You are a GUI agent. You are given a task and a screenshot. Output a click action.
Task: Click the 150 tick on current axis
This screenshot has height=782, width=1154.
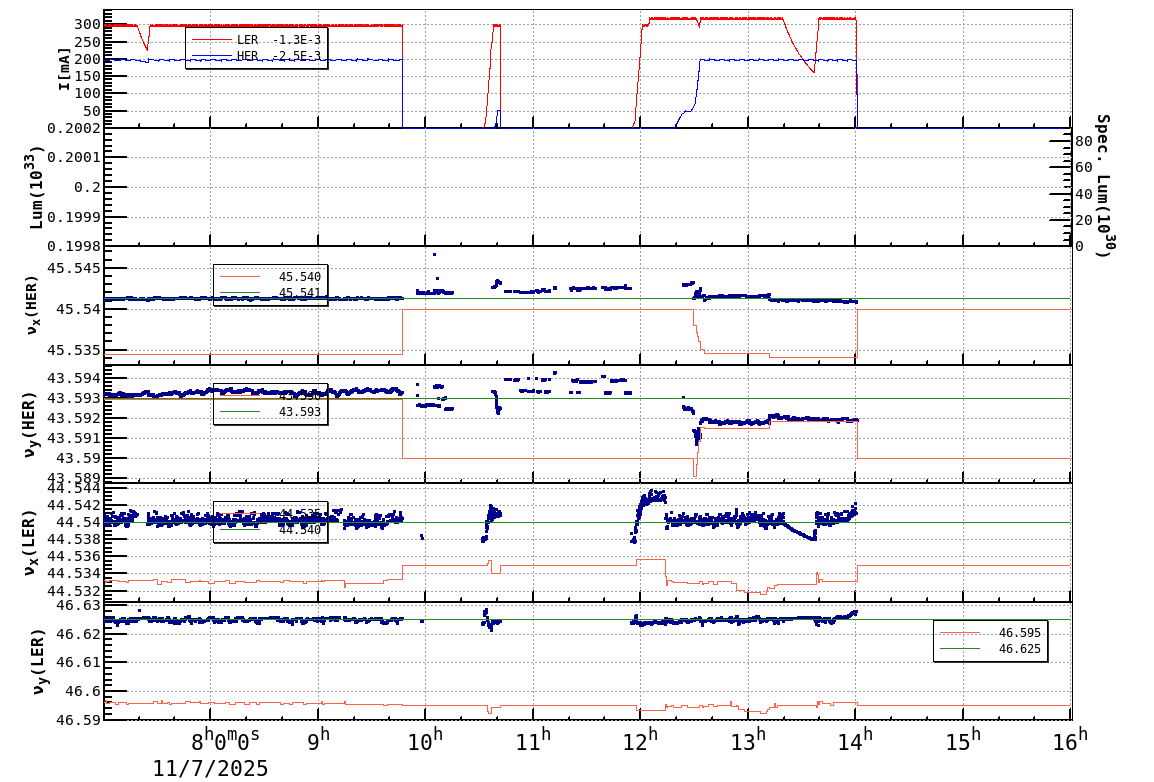tap(88, 76)
